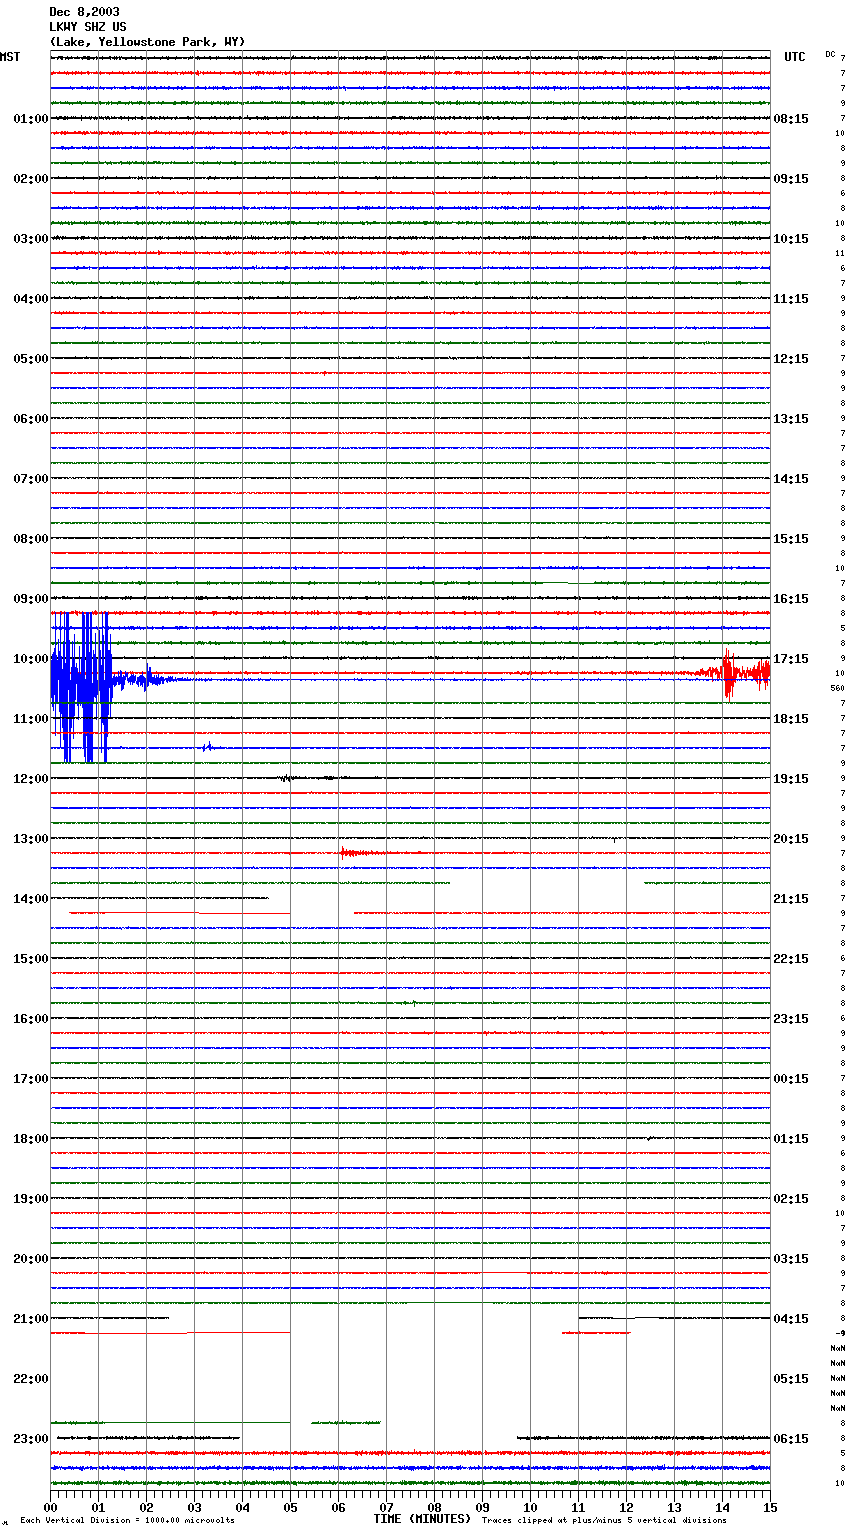Viewport: 850px width, 1534px height.
Task: Click the '16:15' UTC time label
Action: click(791, 599)
